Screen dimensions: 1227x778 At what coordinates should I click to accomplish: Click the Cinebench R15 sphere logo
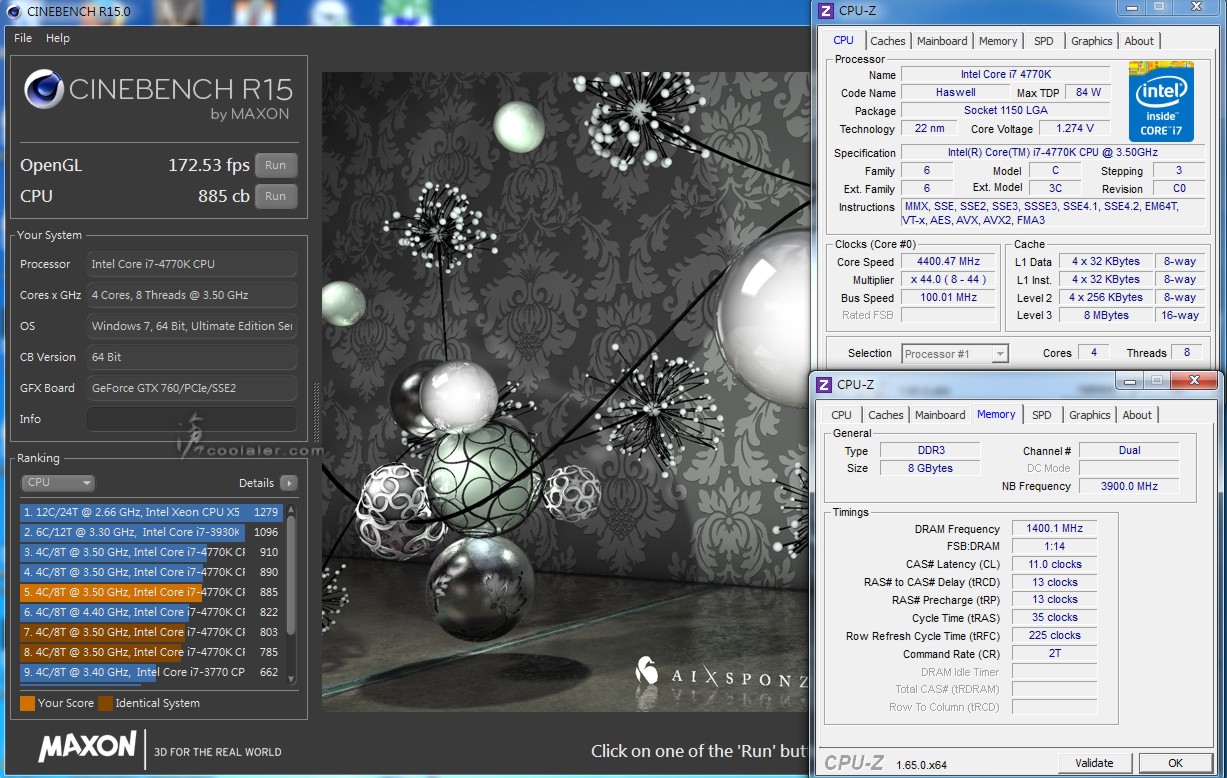point(43,92)
